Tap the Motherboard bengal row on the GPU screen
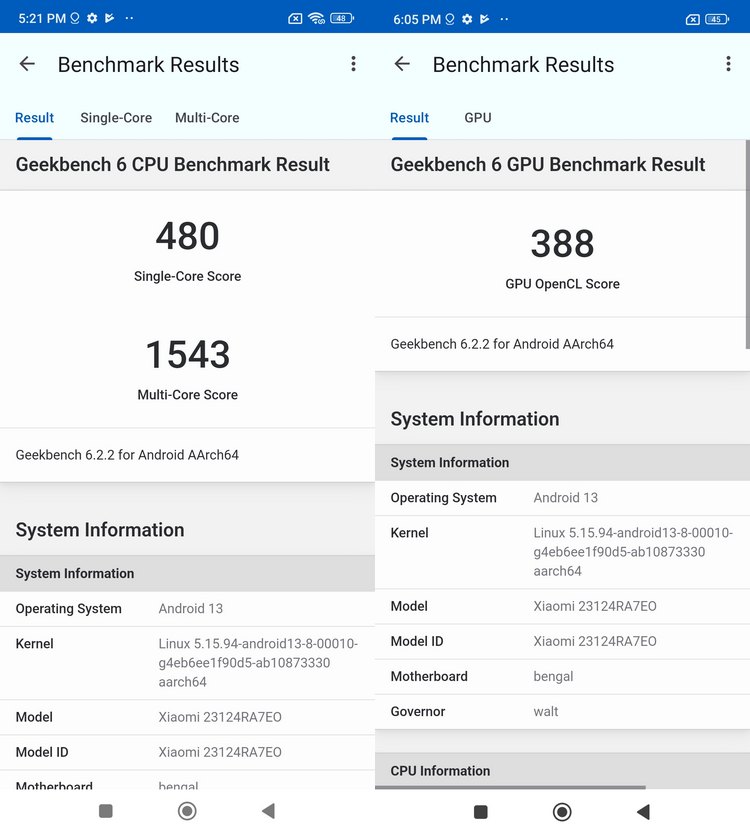 562,677
